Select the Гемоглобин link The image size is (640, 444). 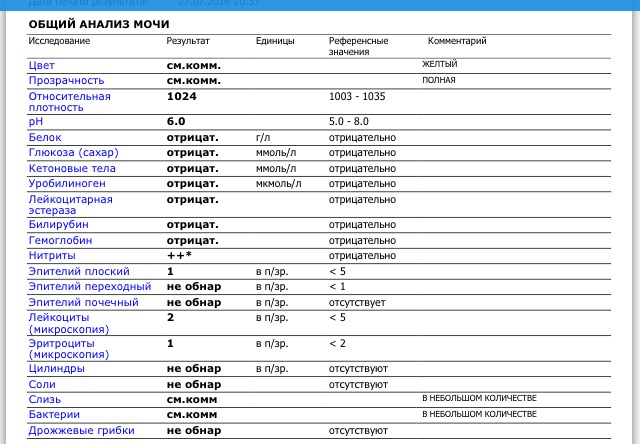tap(63, 241)
